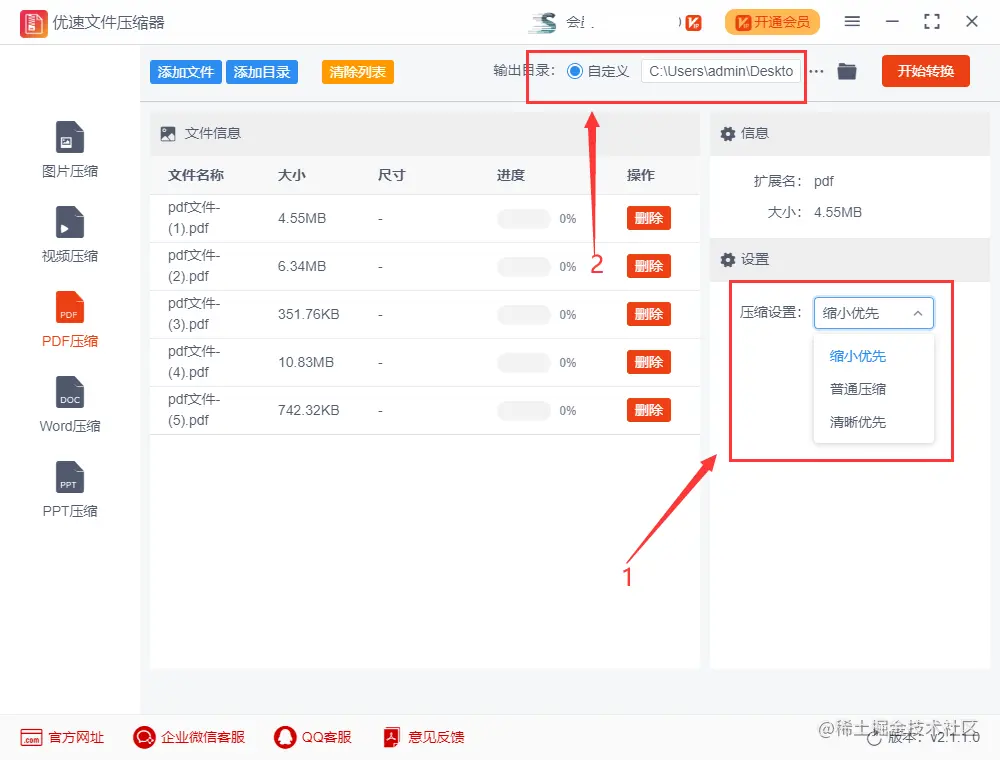Open QQ客服 support
The height and width of the screenshot is (760, 1000).
312,737
